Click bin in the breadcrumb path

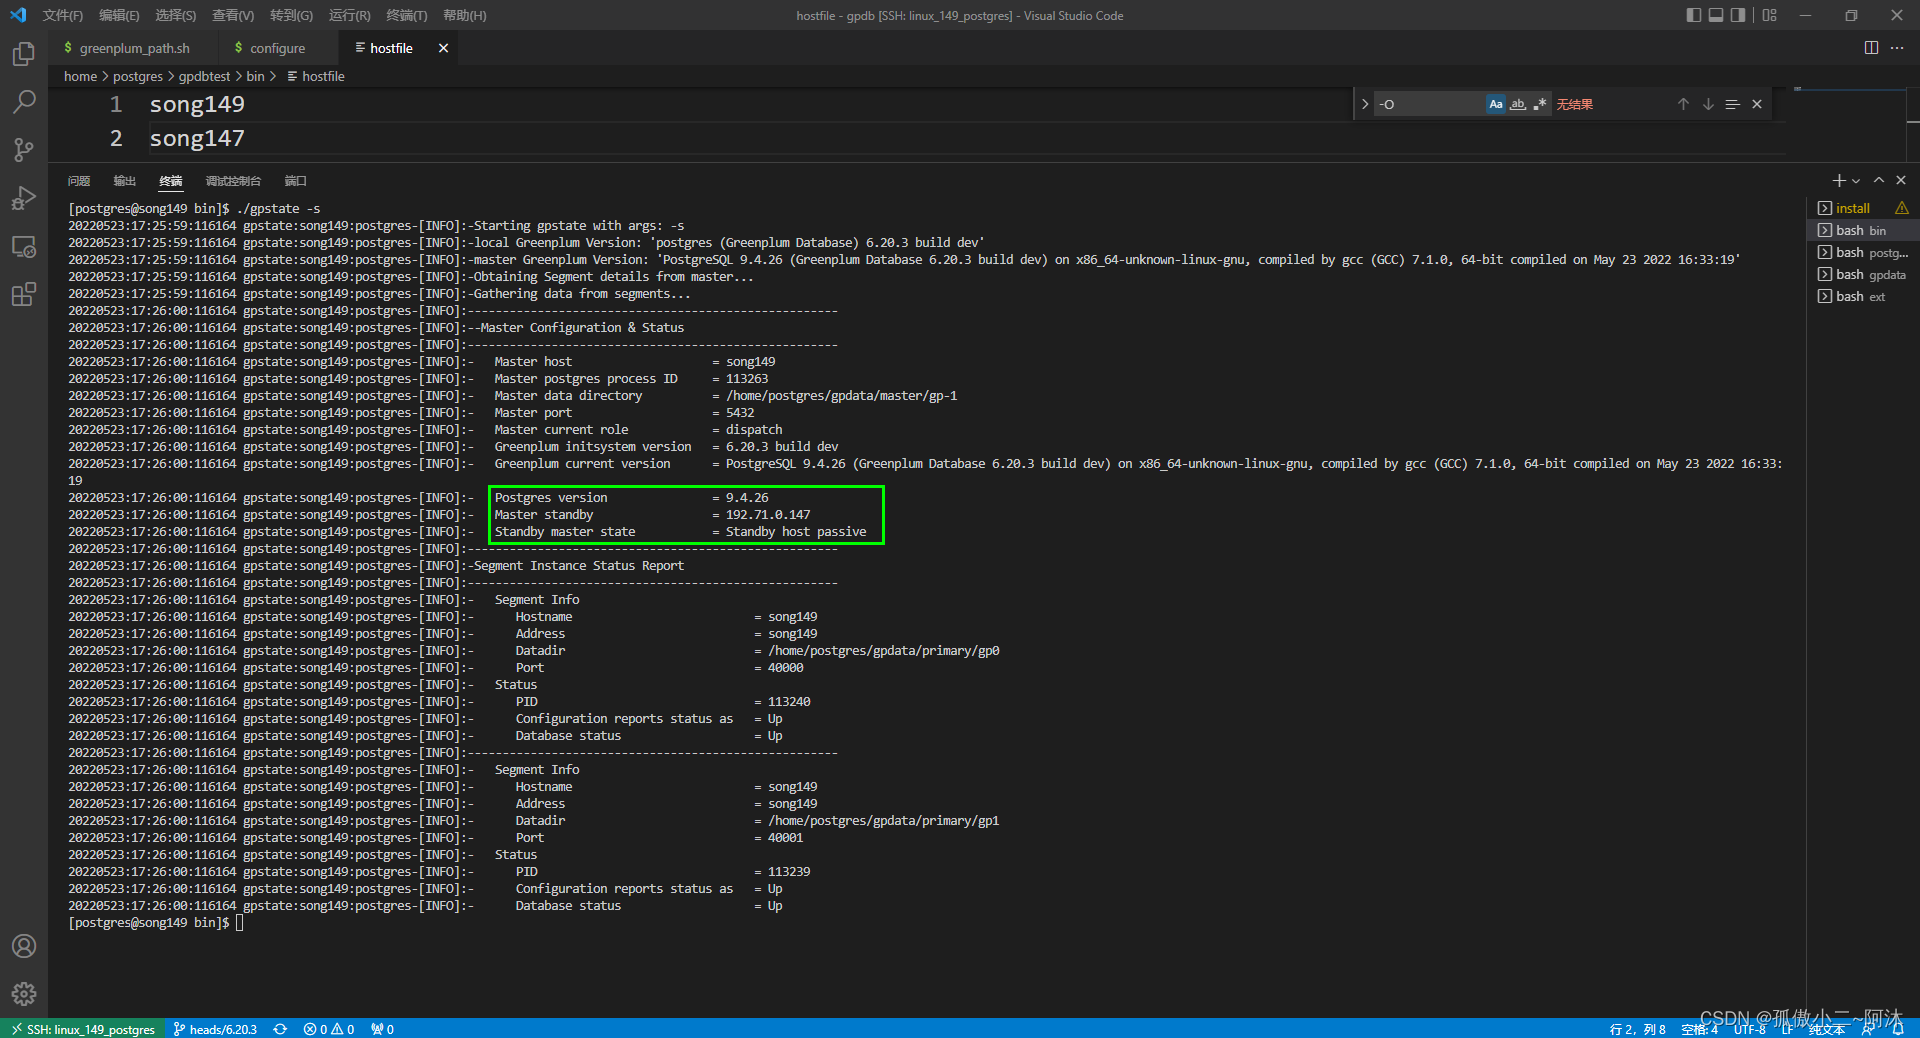click(256, 76)
